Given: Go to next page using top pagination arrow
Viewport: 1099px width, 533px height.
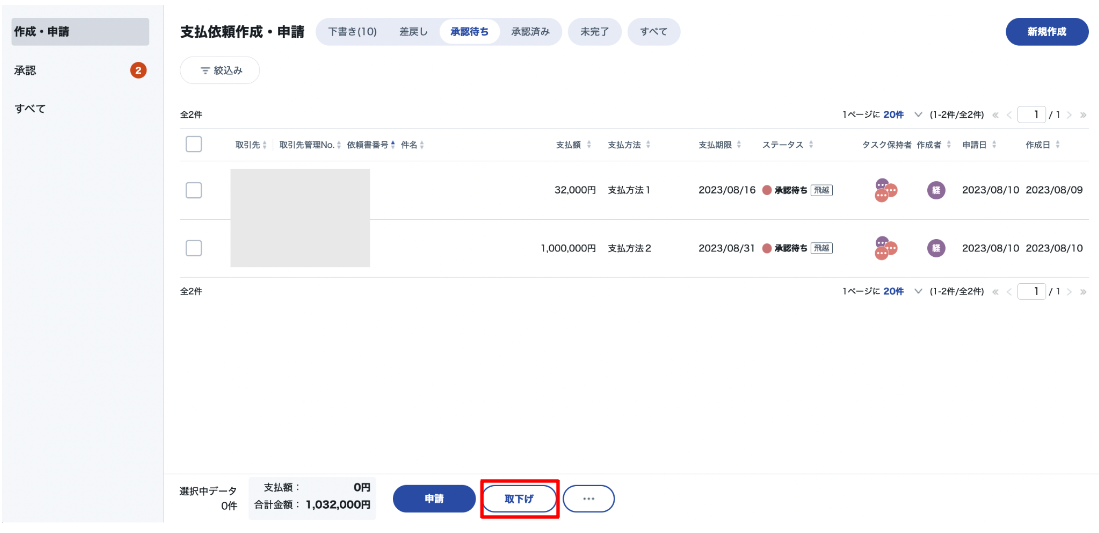Looking at the screenshot, I should click(1070, 114).
